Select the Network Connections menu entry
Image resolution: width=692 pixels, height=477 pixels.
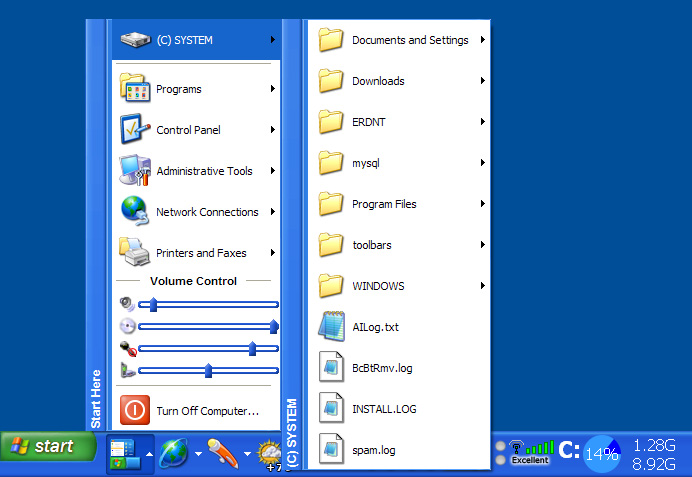point(196,212)
